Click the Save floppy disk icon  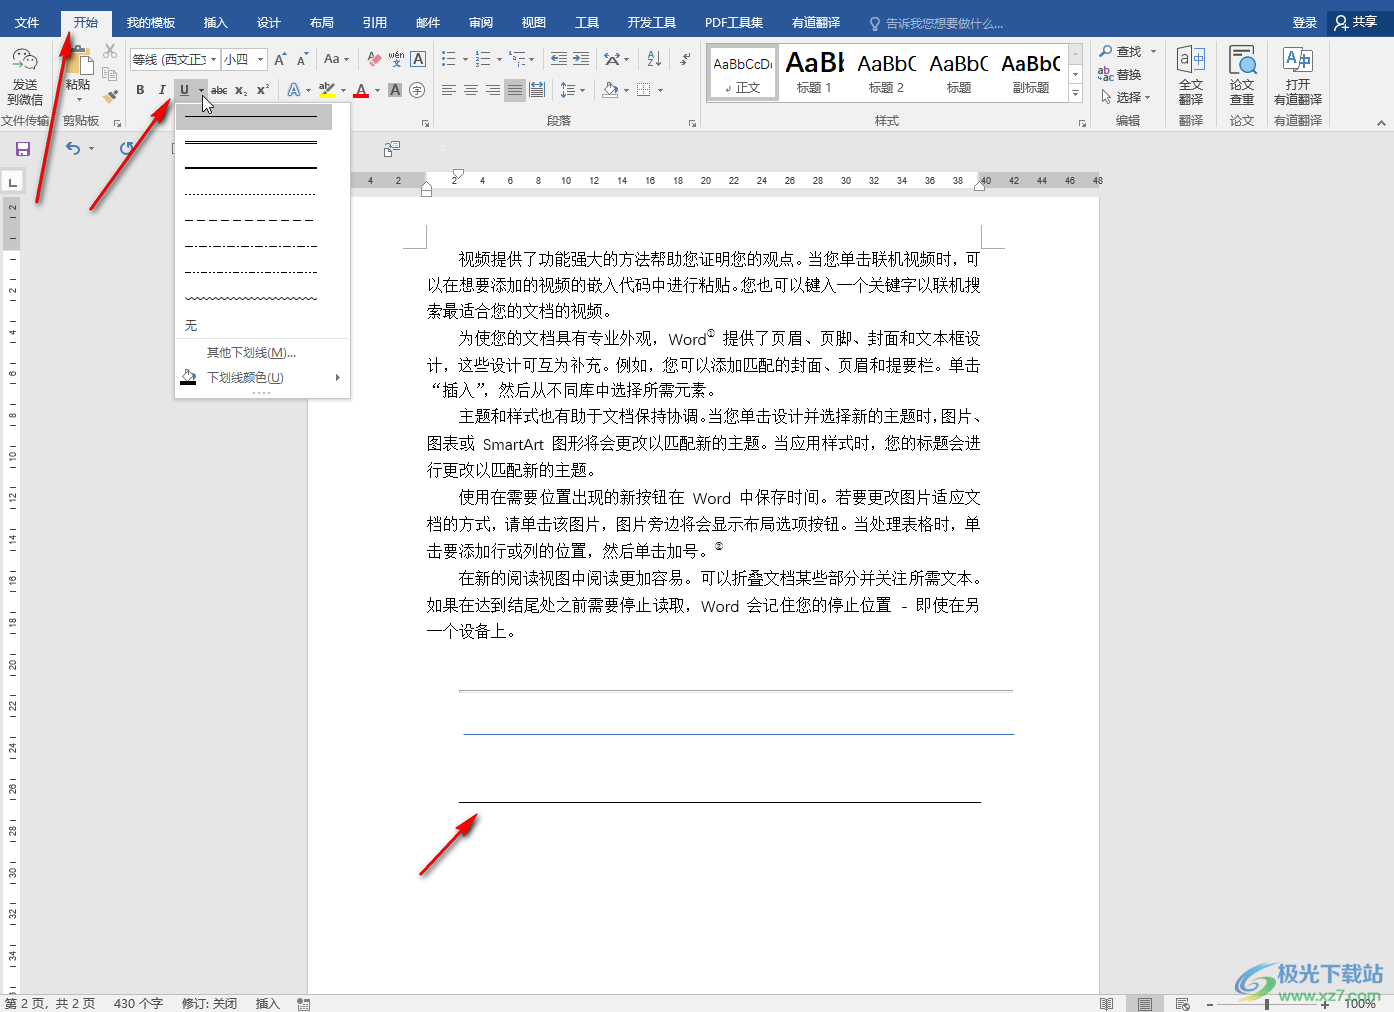(x=23, y=149)
